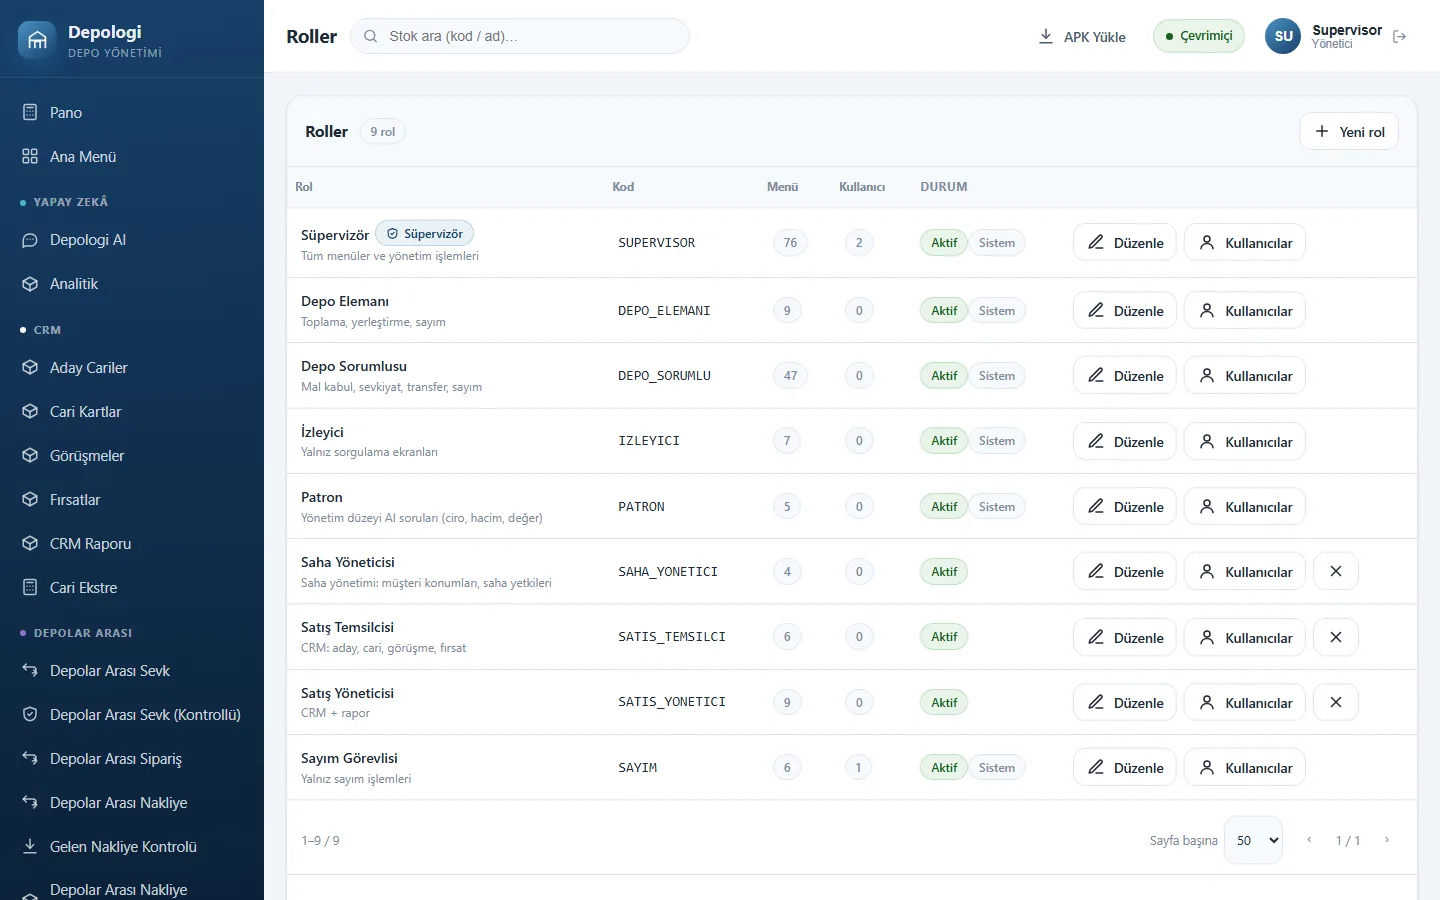Click the Depologi home logo icon
The image size is (1440, 900).
pos(37,40)
